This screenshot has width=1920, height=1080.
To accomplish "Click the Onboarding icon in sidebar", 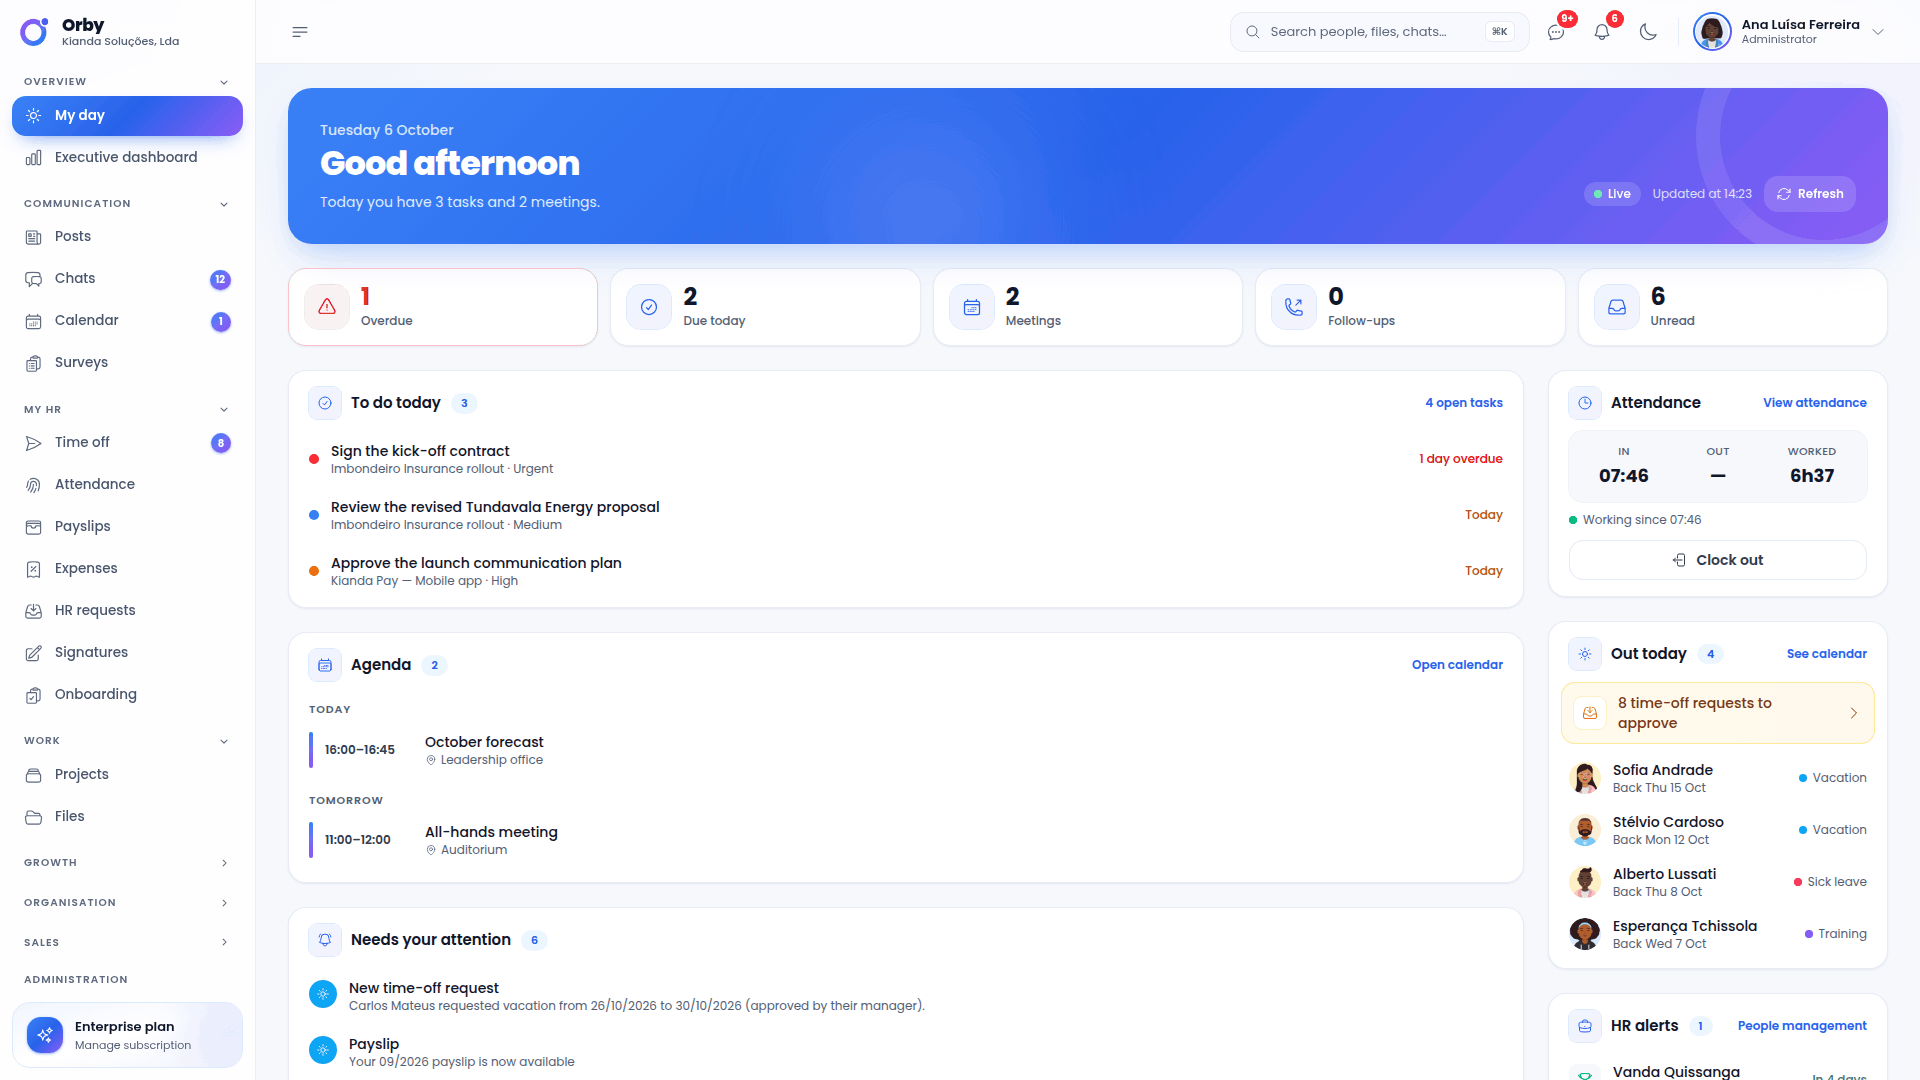I will [x=33, y=695].
